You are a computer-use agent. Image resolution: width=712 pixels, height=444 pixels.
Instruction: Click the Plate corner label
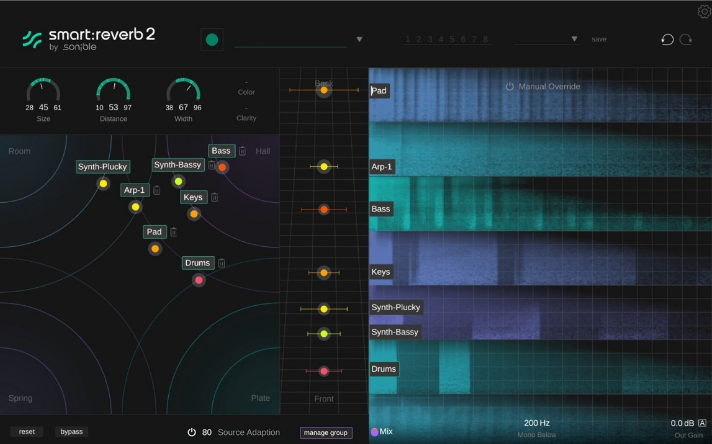pyautogui.click(x=261, y=398)
